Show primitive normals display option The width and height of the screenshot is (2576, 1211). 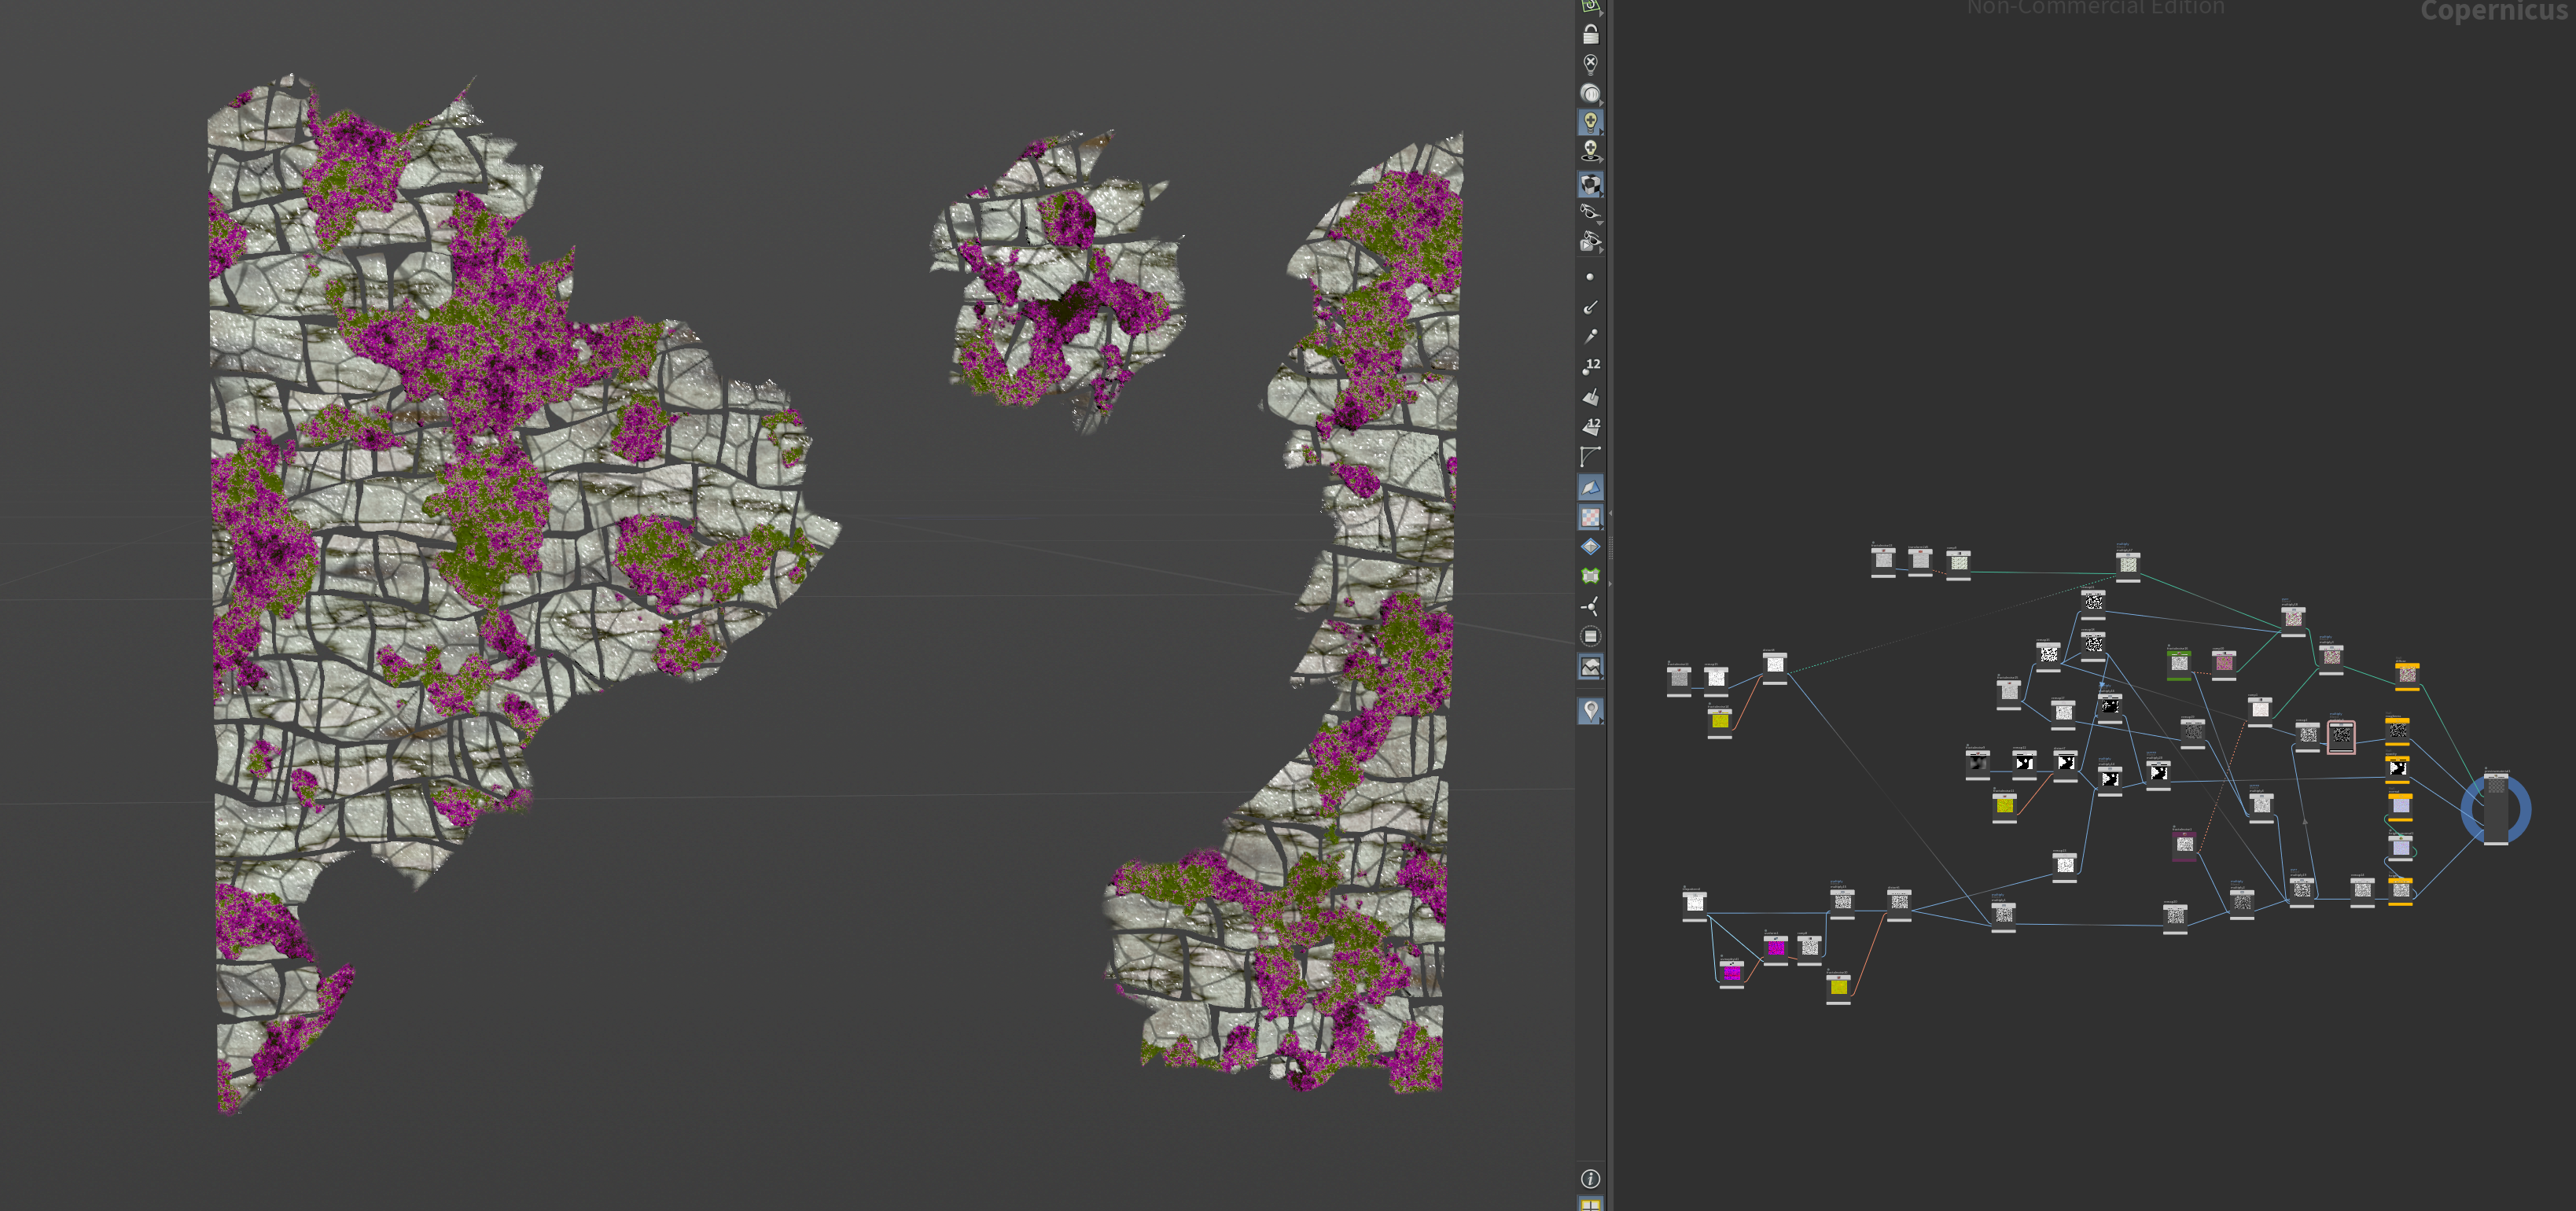tap(1590, 396)
